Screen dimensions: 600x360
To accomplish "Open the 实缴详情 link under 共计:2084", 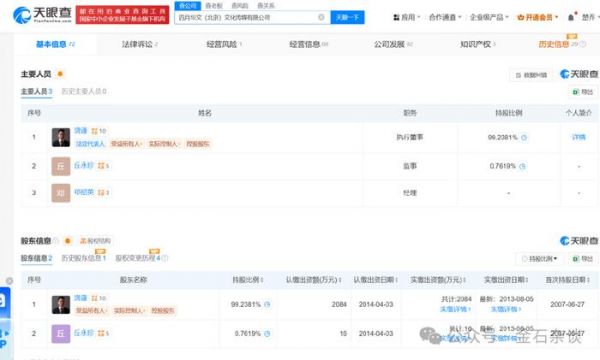I will point(455,309).
